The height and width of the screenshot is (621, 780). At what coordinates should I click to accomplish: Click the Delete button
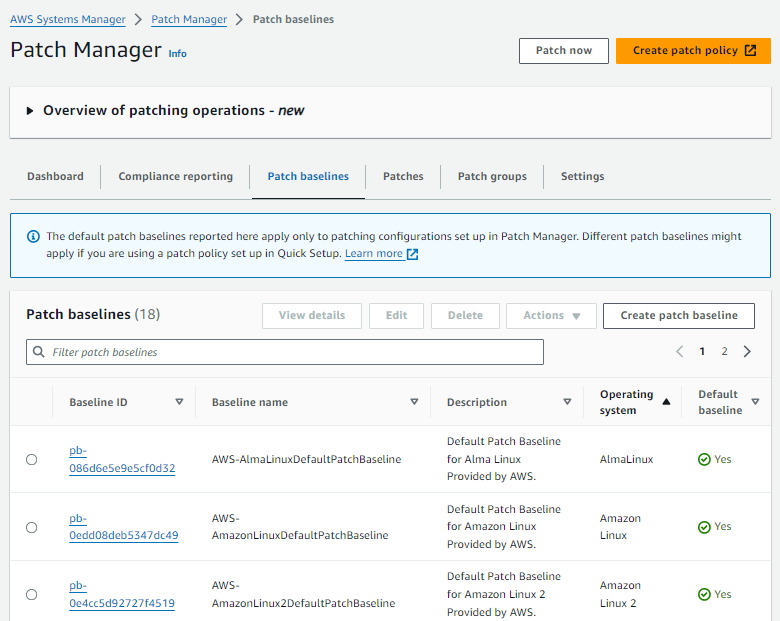(465, 316)
